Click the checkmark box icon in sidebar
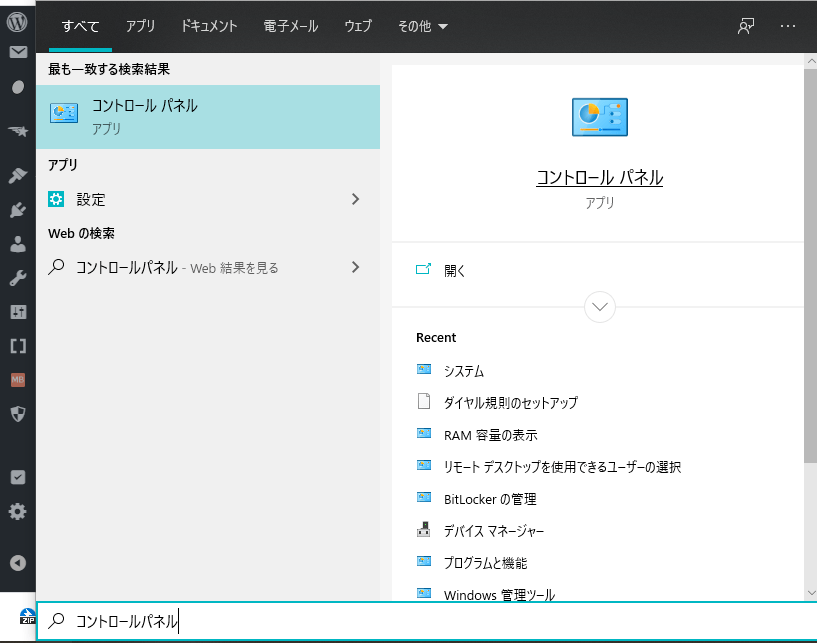817x643 pixels. (18, 477)
